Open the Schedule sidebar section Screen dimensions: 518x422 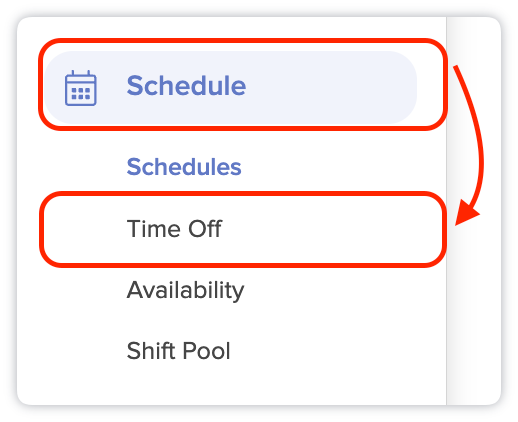231,87
